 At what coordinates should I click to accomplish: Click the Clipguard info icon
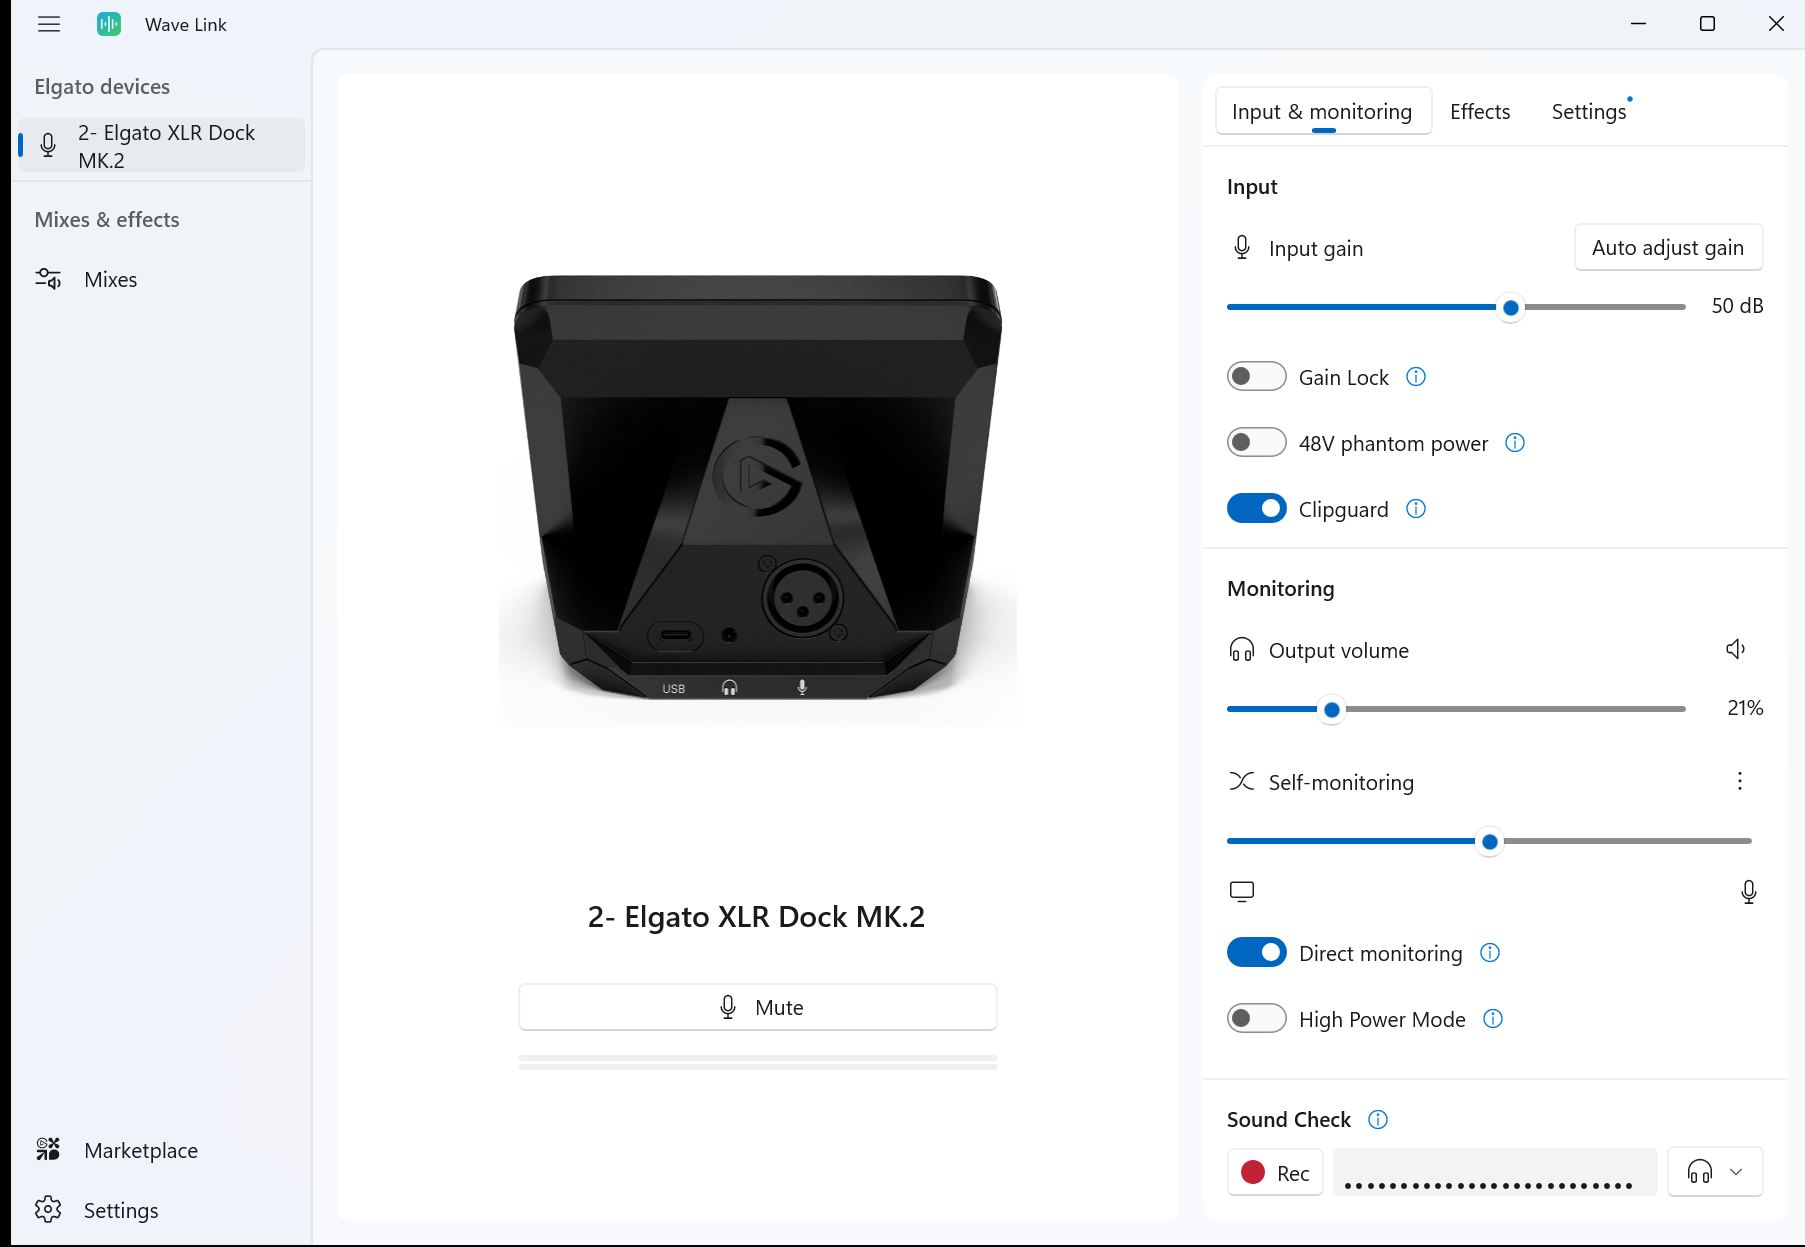tap(1415, 509)
